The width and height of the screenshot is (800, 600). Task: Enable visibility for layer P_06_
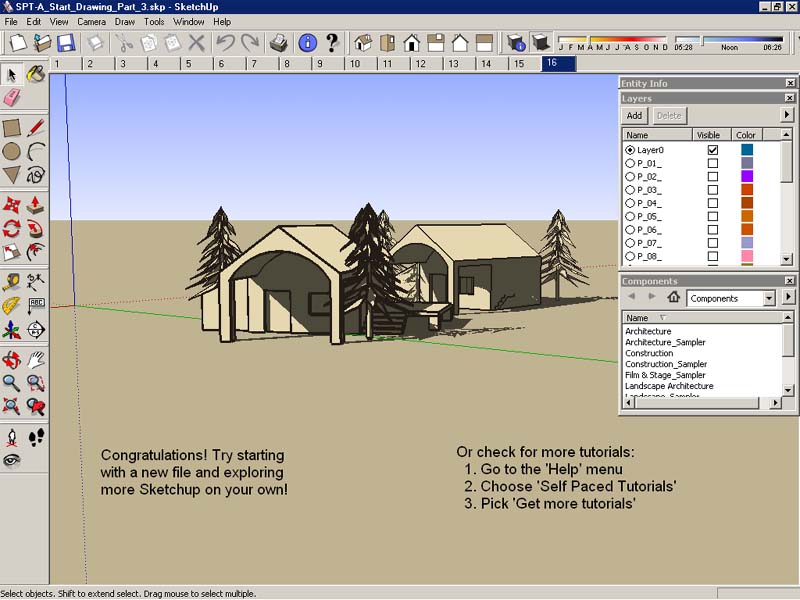click(x=713, y=230)
